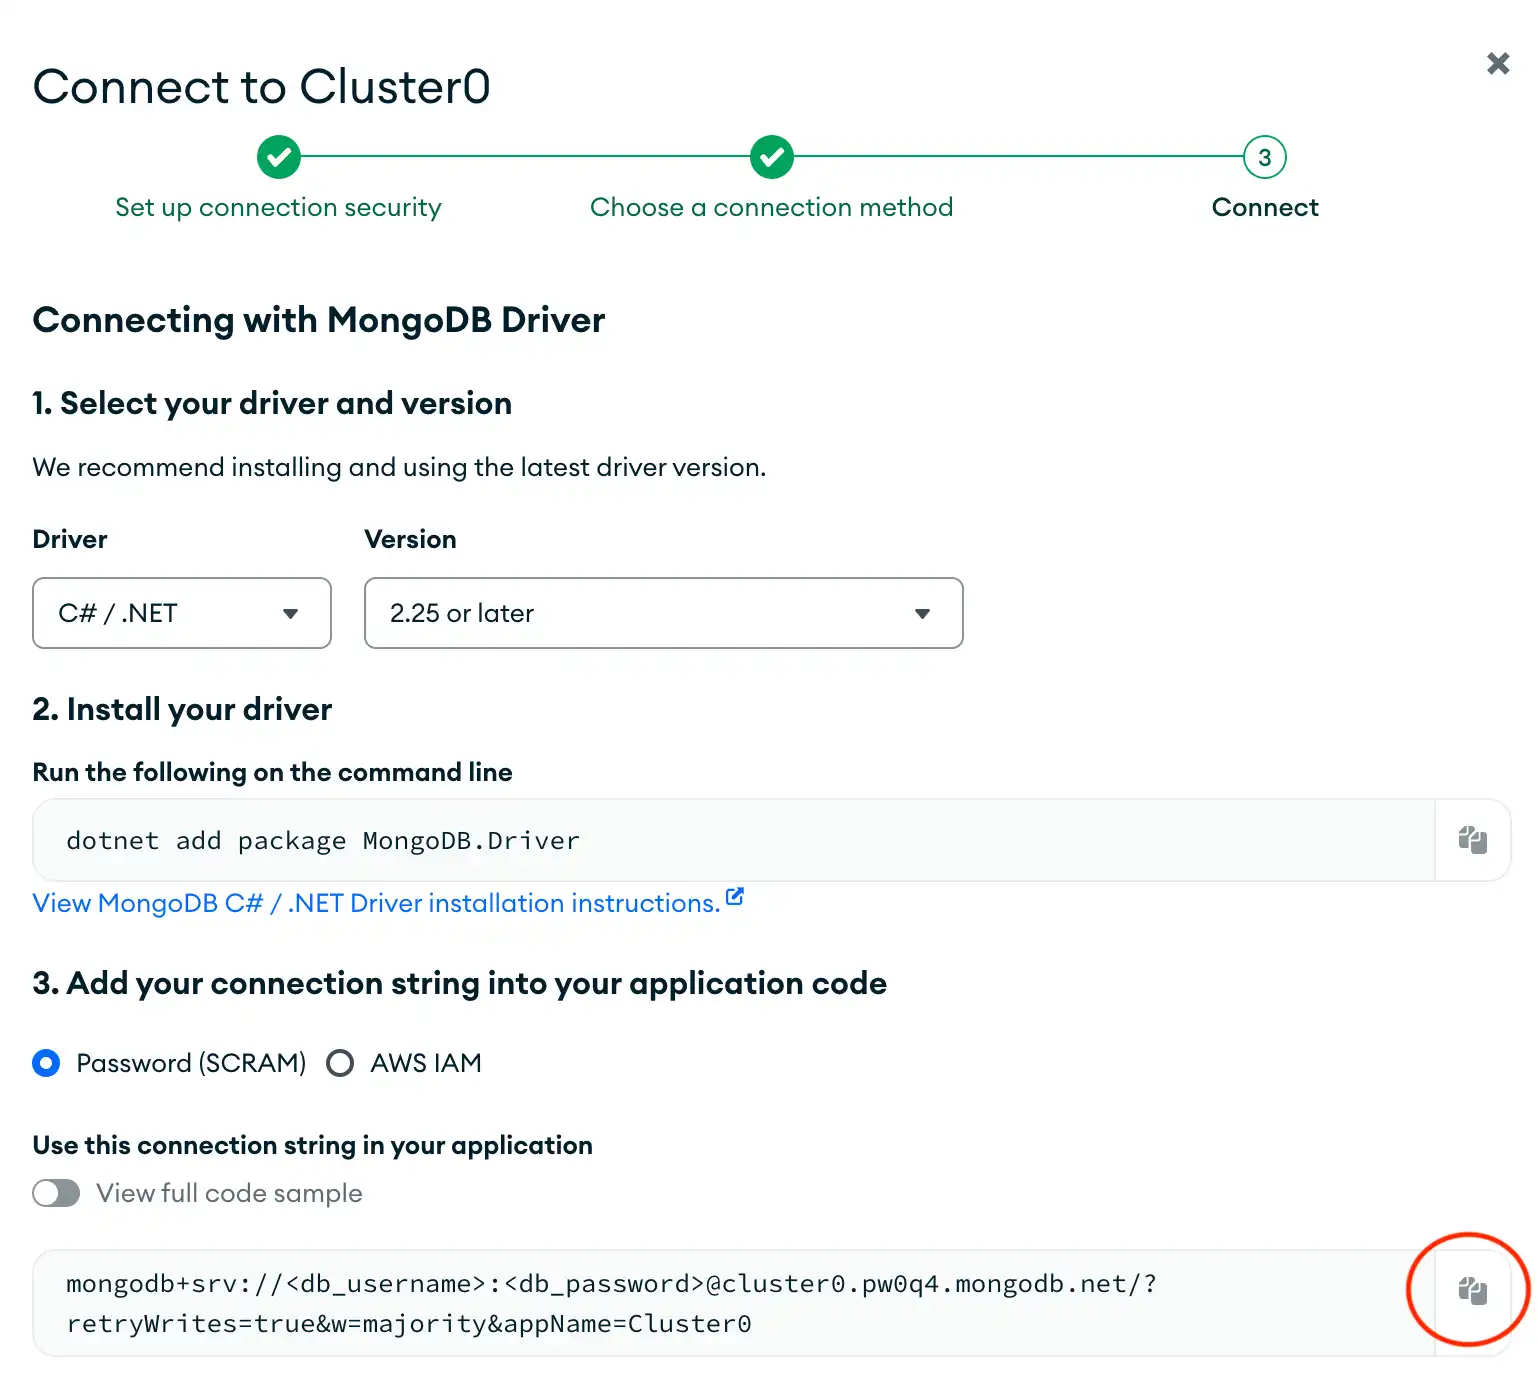This screenshot has height=1384, width=1538.
Task: Select the Password (SCRAM) option
Action: (46, 1063)
